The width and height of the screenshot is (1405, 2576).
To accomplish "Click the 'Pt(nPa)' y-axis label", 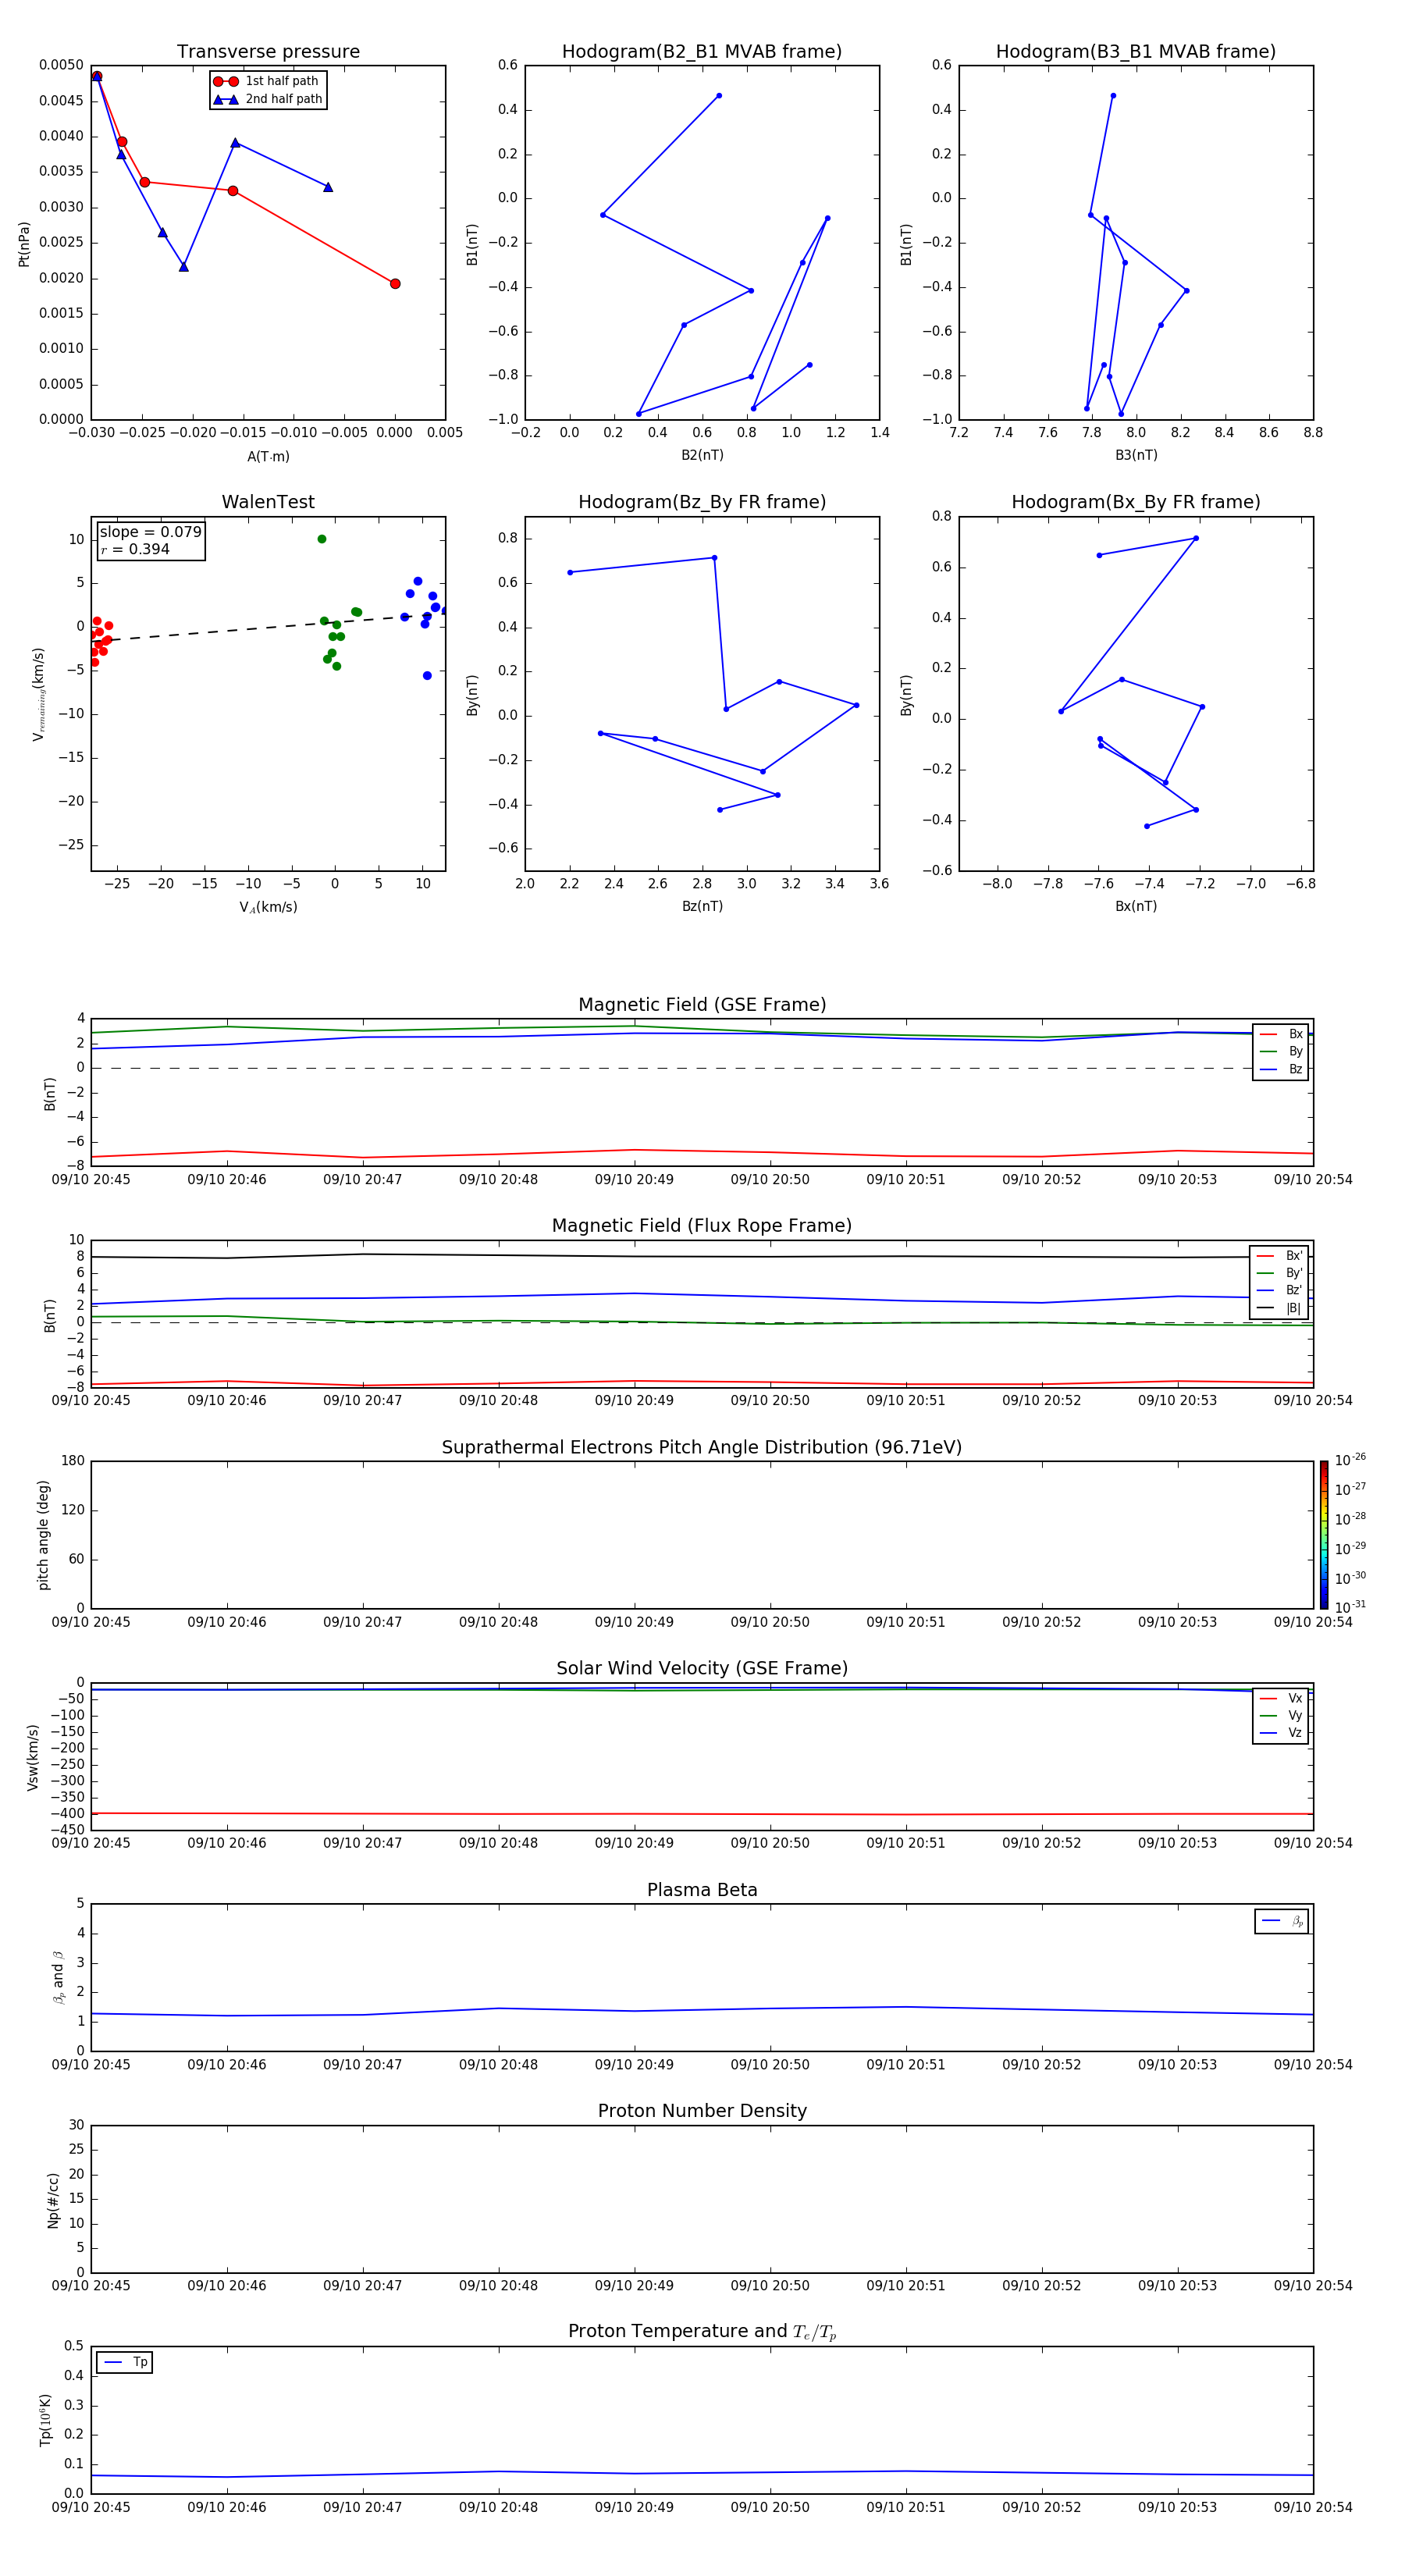I will tap(24, 244).
